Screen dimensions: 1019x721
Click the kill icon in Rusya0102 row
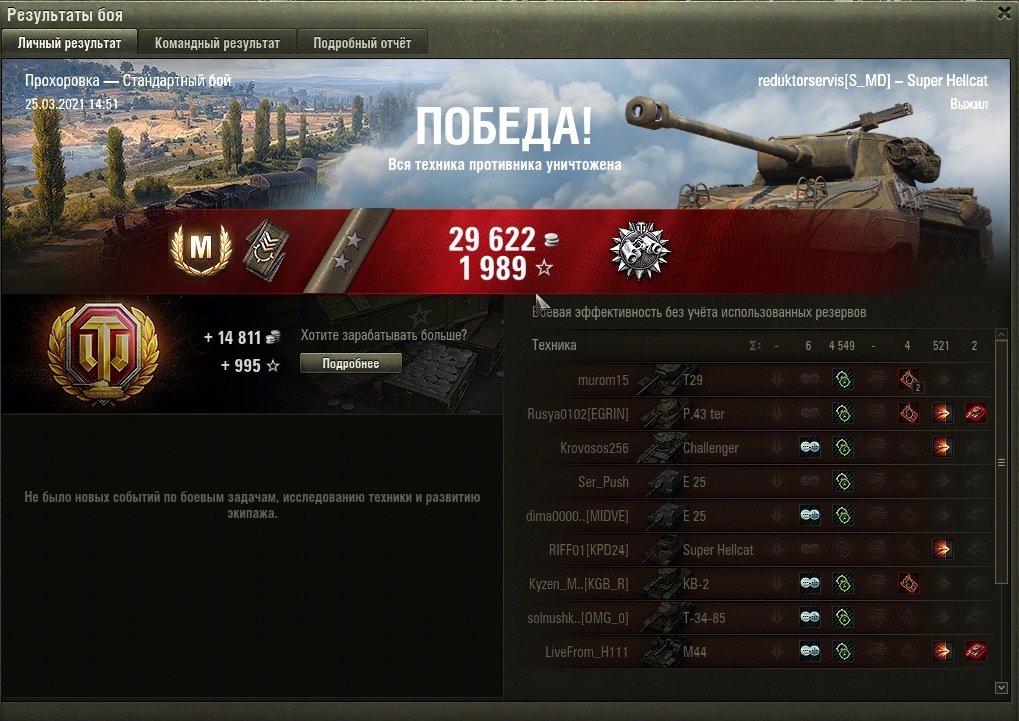[975, 413]
